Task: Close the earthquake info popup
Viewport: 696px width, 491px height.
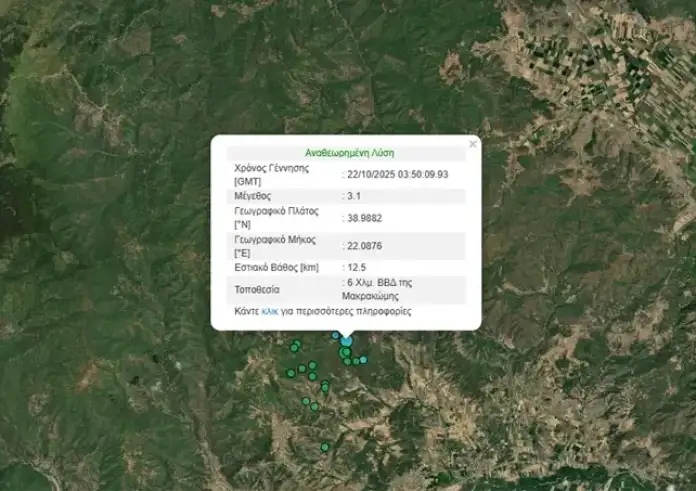Action: [x=473, y=144]
